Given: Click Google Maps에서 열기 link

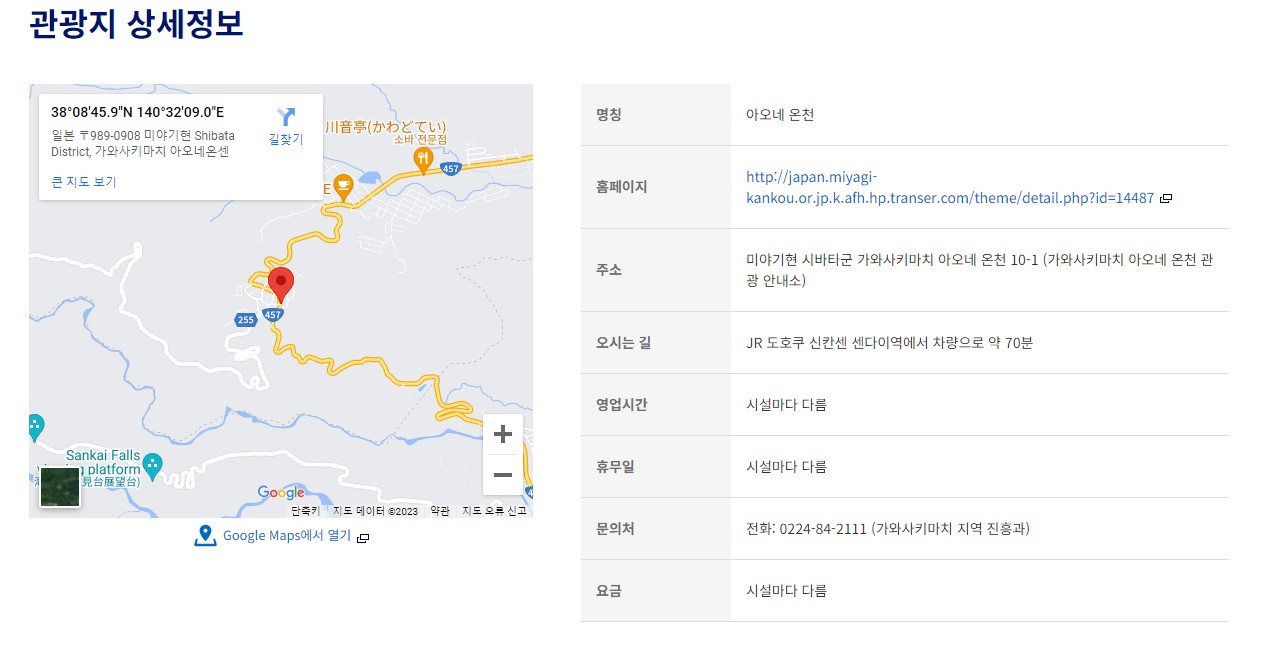Looking at the screenshot, I should click(287, 536).
